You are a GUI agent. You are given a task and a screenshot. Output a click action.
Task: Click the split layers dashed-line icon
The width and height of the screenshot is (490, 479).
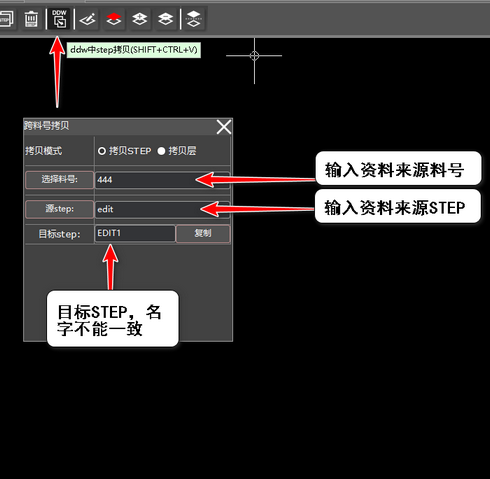194,19
